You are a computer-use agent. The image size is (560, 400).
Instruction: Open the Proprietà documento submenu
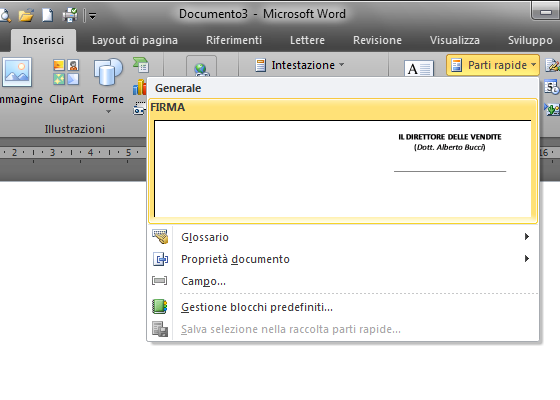coord(343,259)
